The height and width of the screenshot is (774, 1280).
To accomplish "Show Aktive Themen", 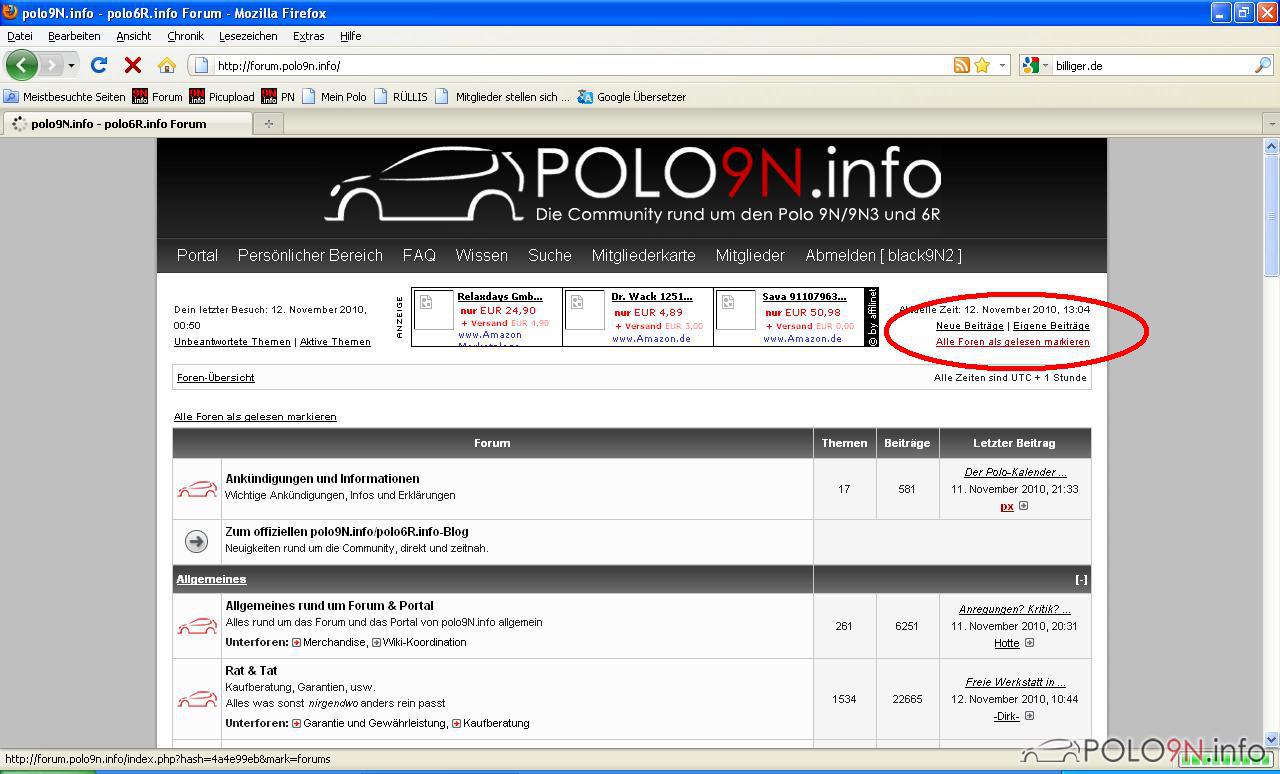I will point(335,342).
